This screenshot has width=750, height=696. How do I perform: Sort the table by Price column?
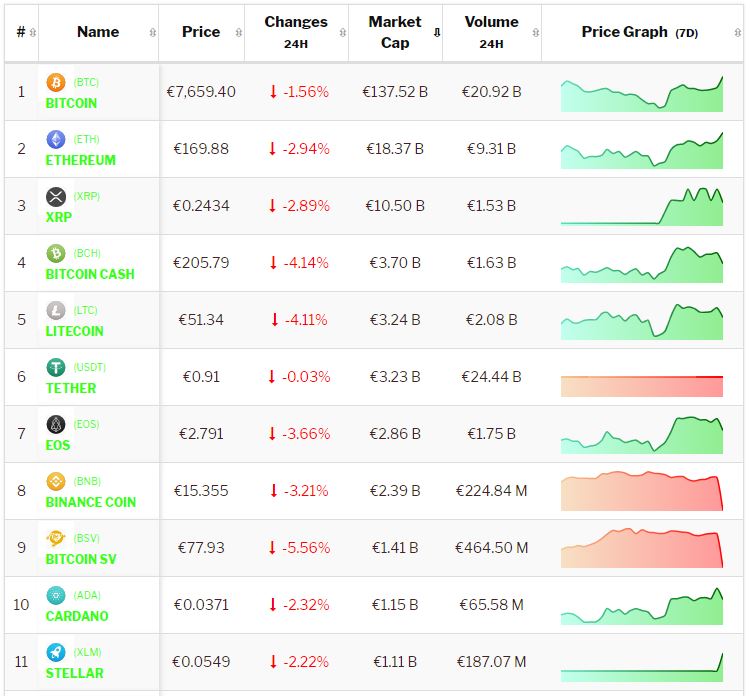tap(201, 32)
